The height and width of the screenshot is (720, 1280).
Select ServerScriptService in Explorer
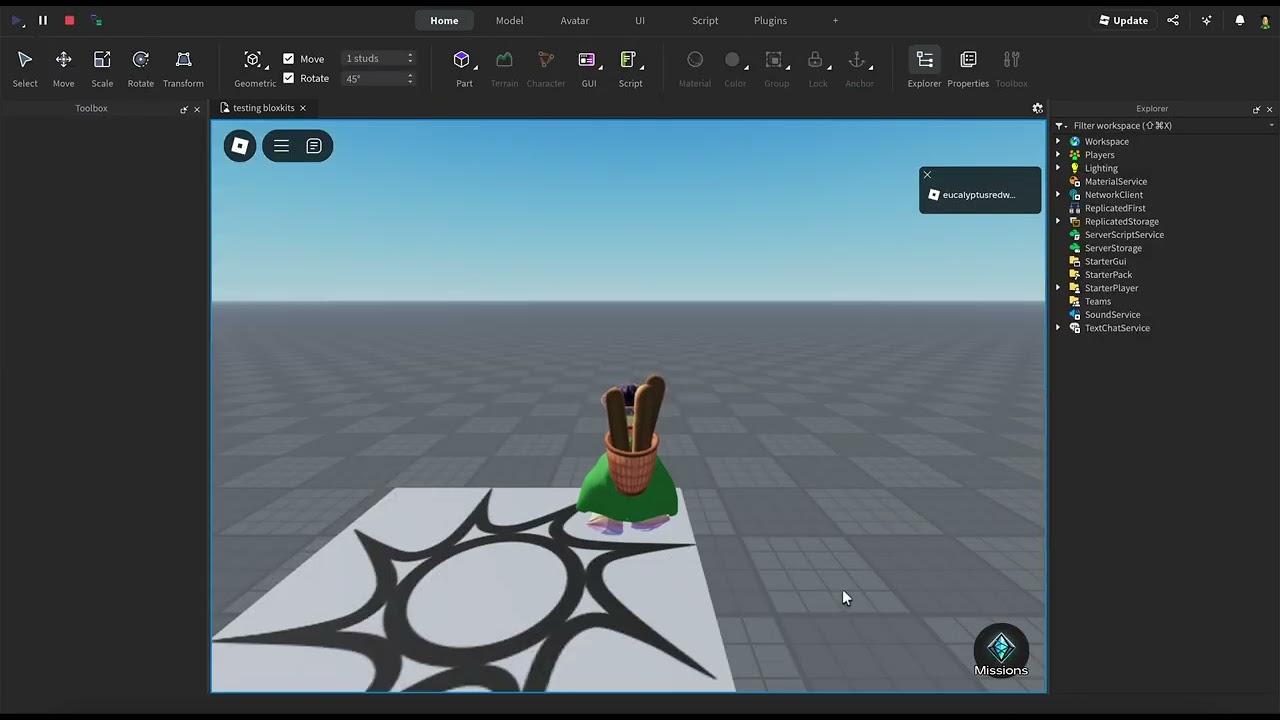pyautogui.click(x=1124, y=235)
